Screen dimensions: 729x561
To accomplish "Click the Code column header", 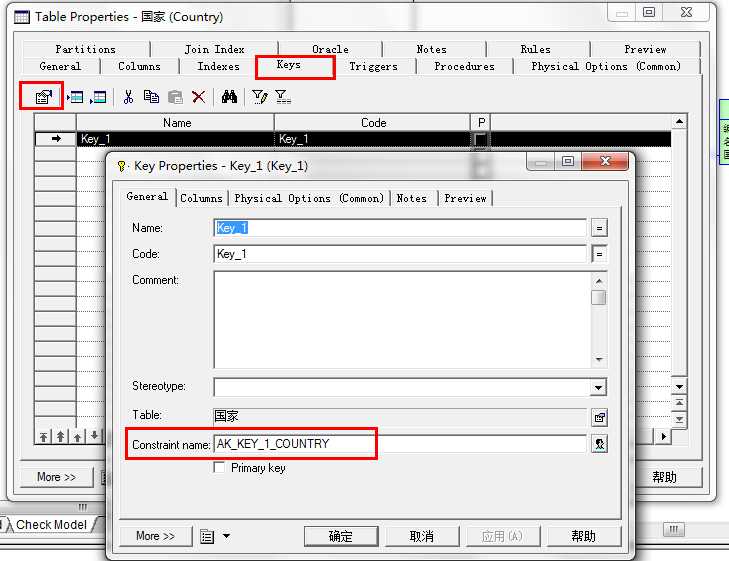I will pos(373,123).
